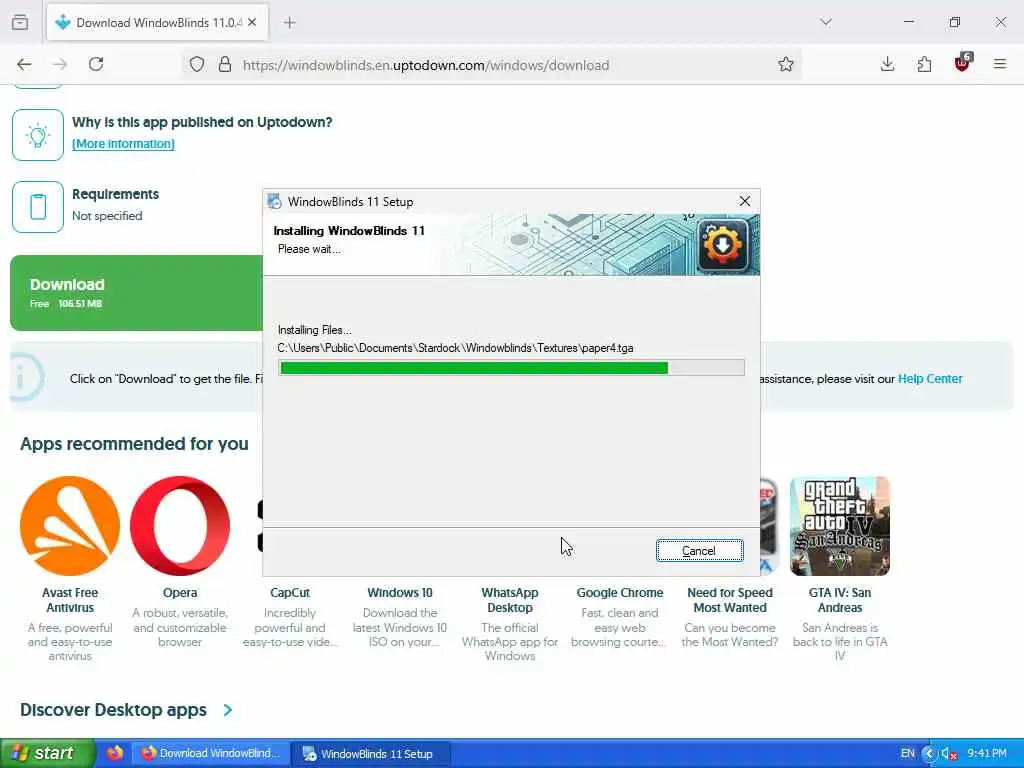Expand the list all tabs dropdown
The width and height of the screenshot is (1024, 768).
(826, 22)
